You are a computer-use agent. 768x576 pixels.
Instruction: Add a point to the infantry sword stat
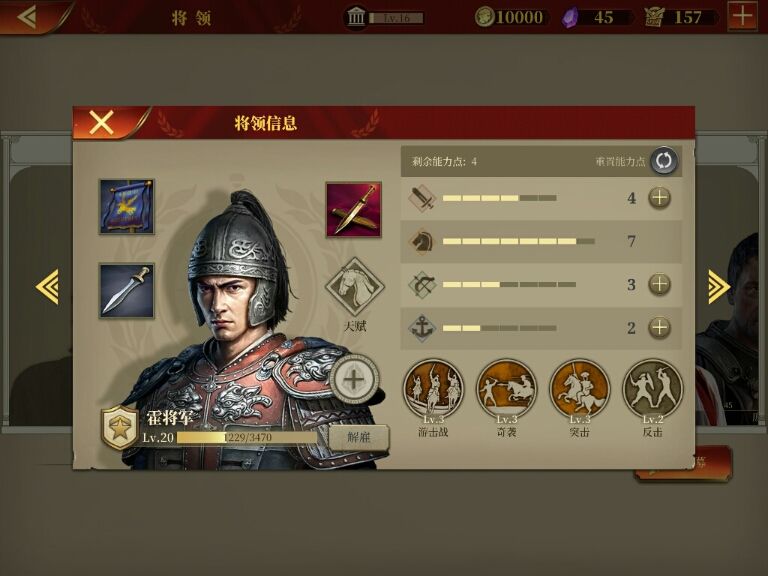point(660,198)
